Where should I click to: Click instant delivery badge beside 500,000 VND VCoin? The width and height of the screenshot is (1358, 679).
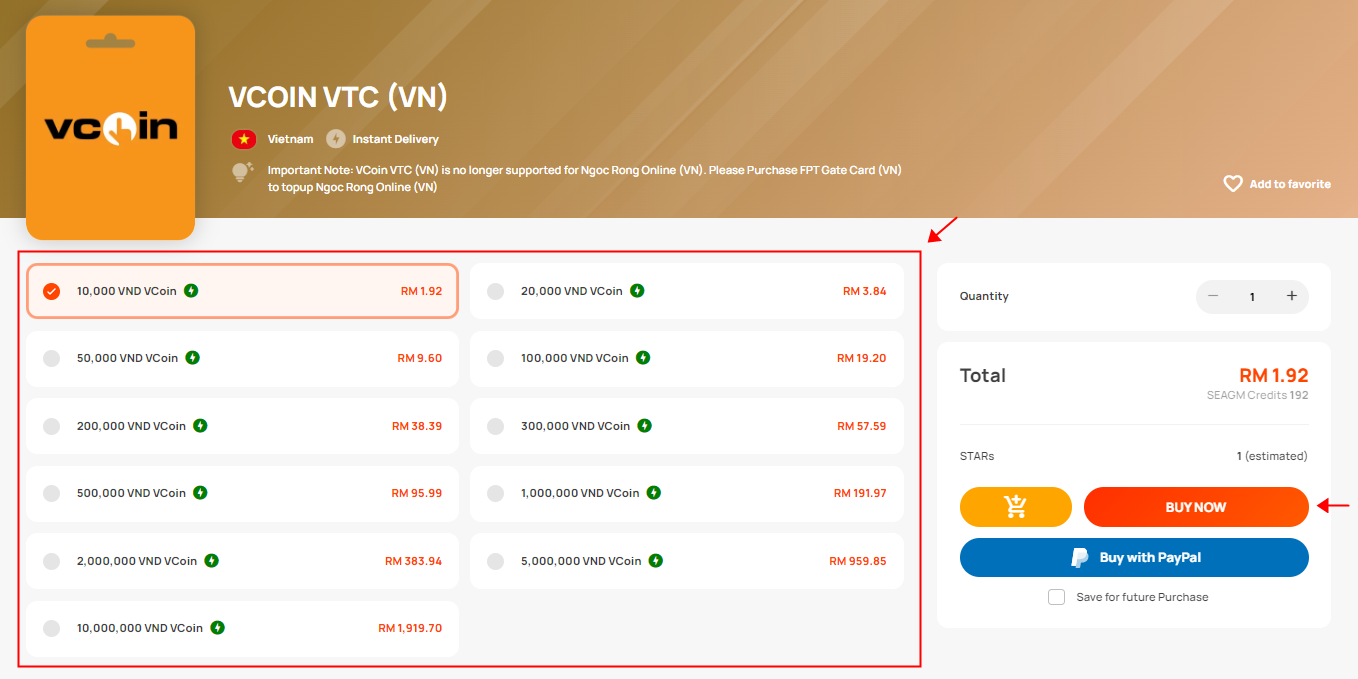tap(200, 493)
